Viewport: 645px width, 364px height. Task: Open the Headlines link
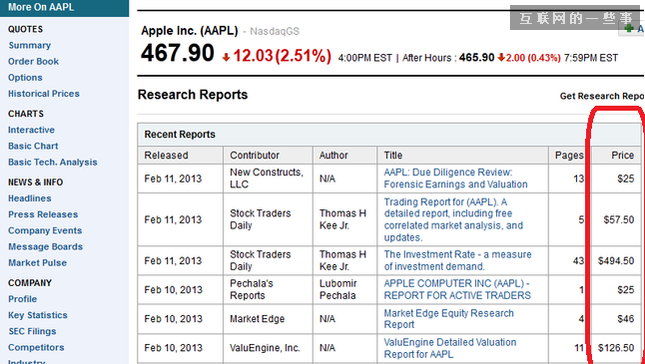pos(30,198)
